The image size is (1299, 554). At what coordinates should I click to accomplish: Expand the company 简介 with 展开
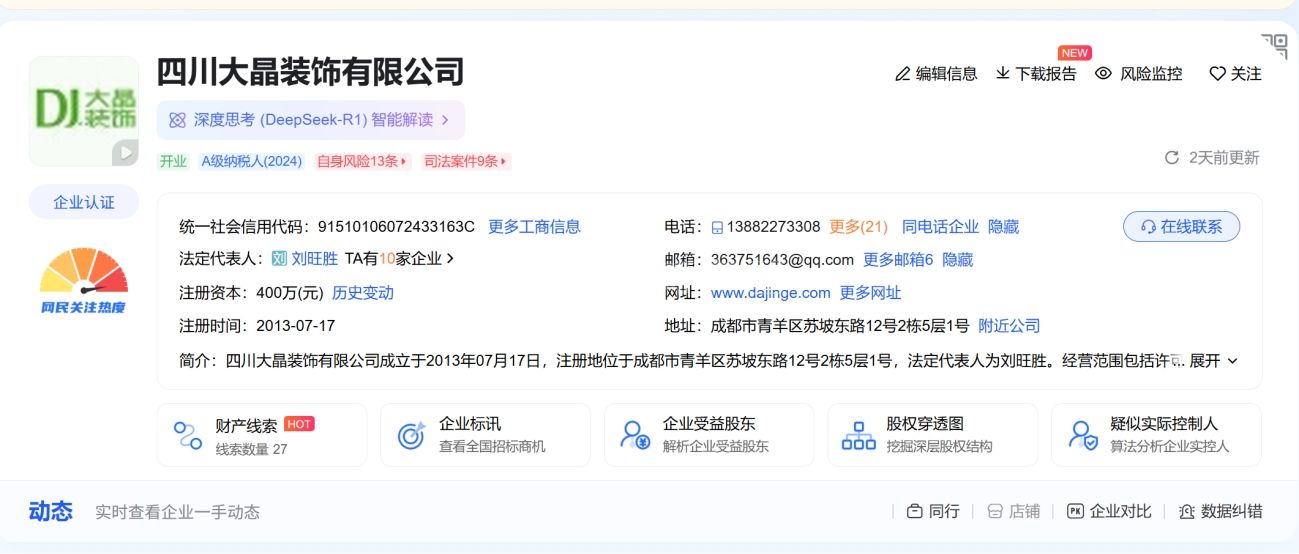click(1213, 361)
